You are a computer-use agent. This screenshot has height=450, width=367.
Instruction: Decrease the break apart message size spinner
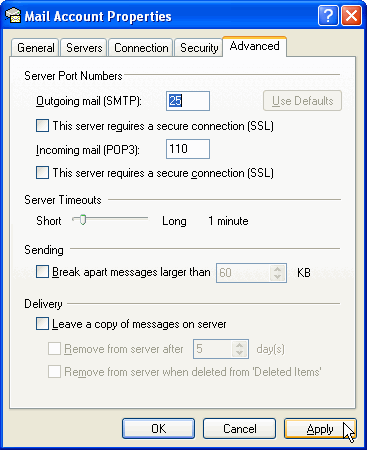[277, 277]
